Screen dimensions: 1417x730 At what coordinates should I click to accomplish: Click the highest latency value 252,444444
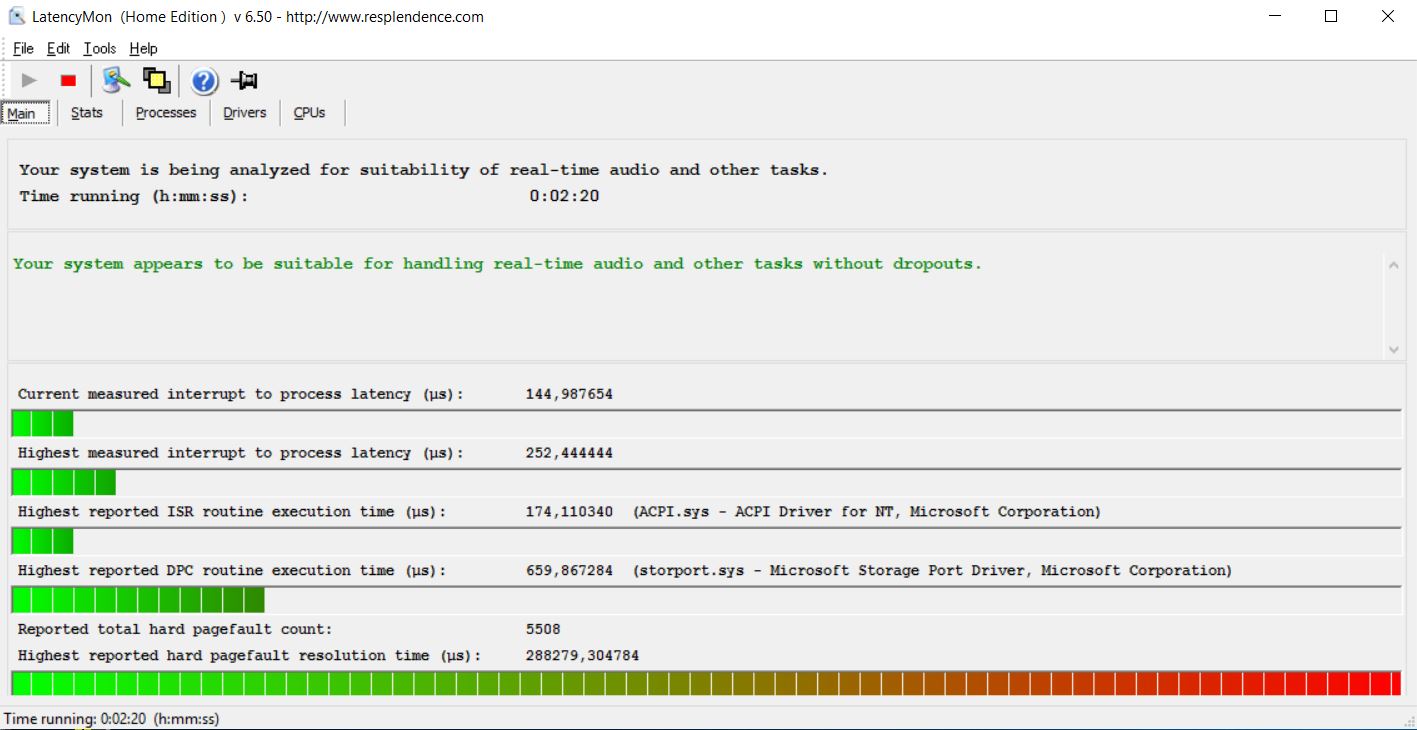point(569,453)
